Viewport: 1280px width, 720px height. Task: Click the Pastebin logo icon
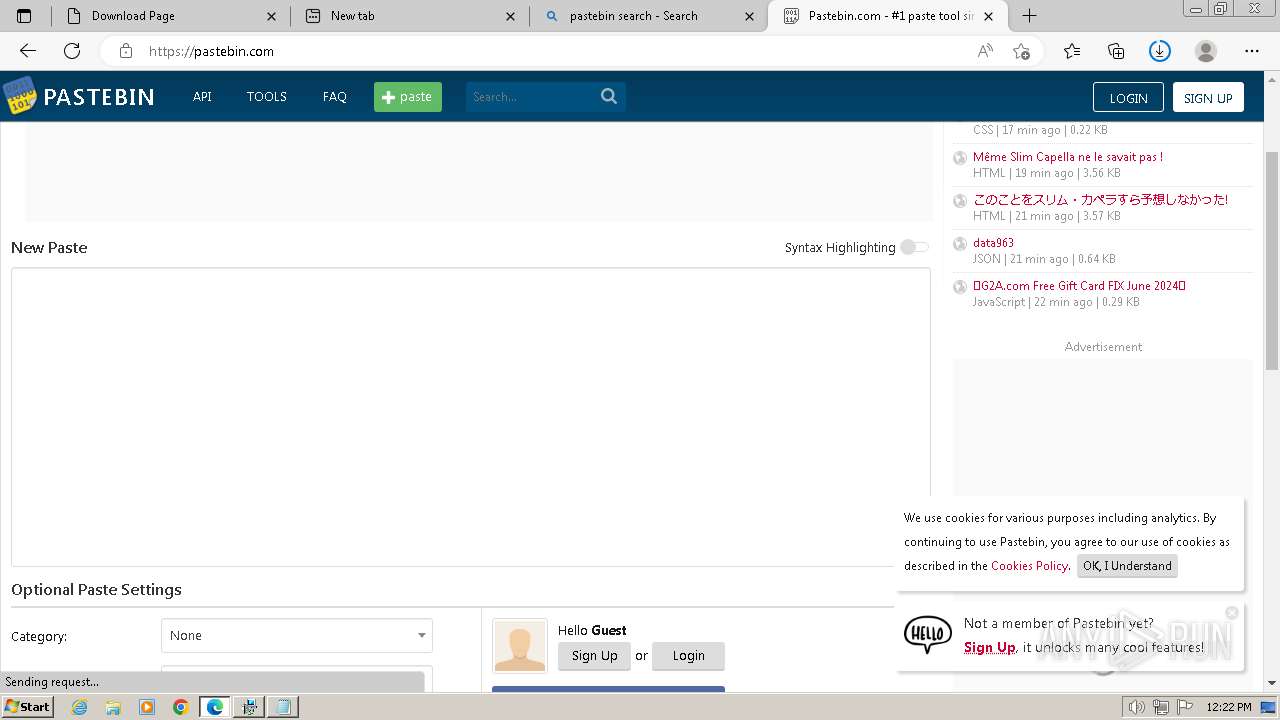pyautogui.click(x=19, y=96)
